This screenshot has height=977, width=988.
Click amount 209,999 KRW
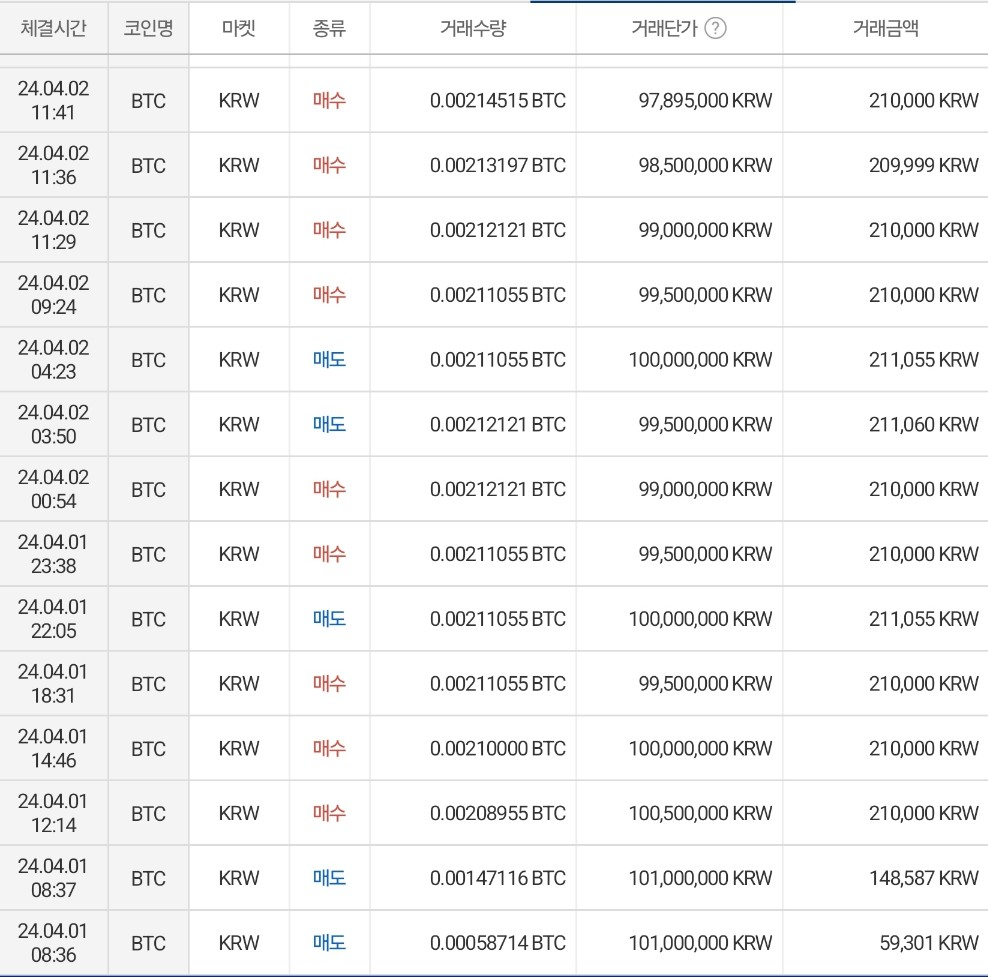point(924,166)
